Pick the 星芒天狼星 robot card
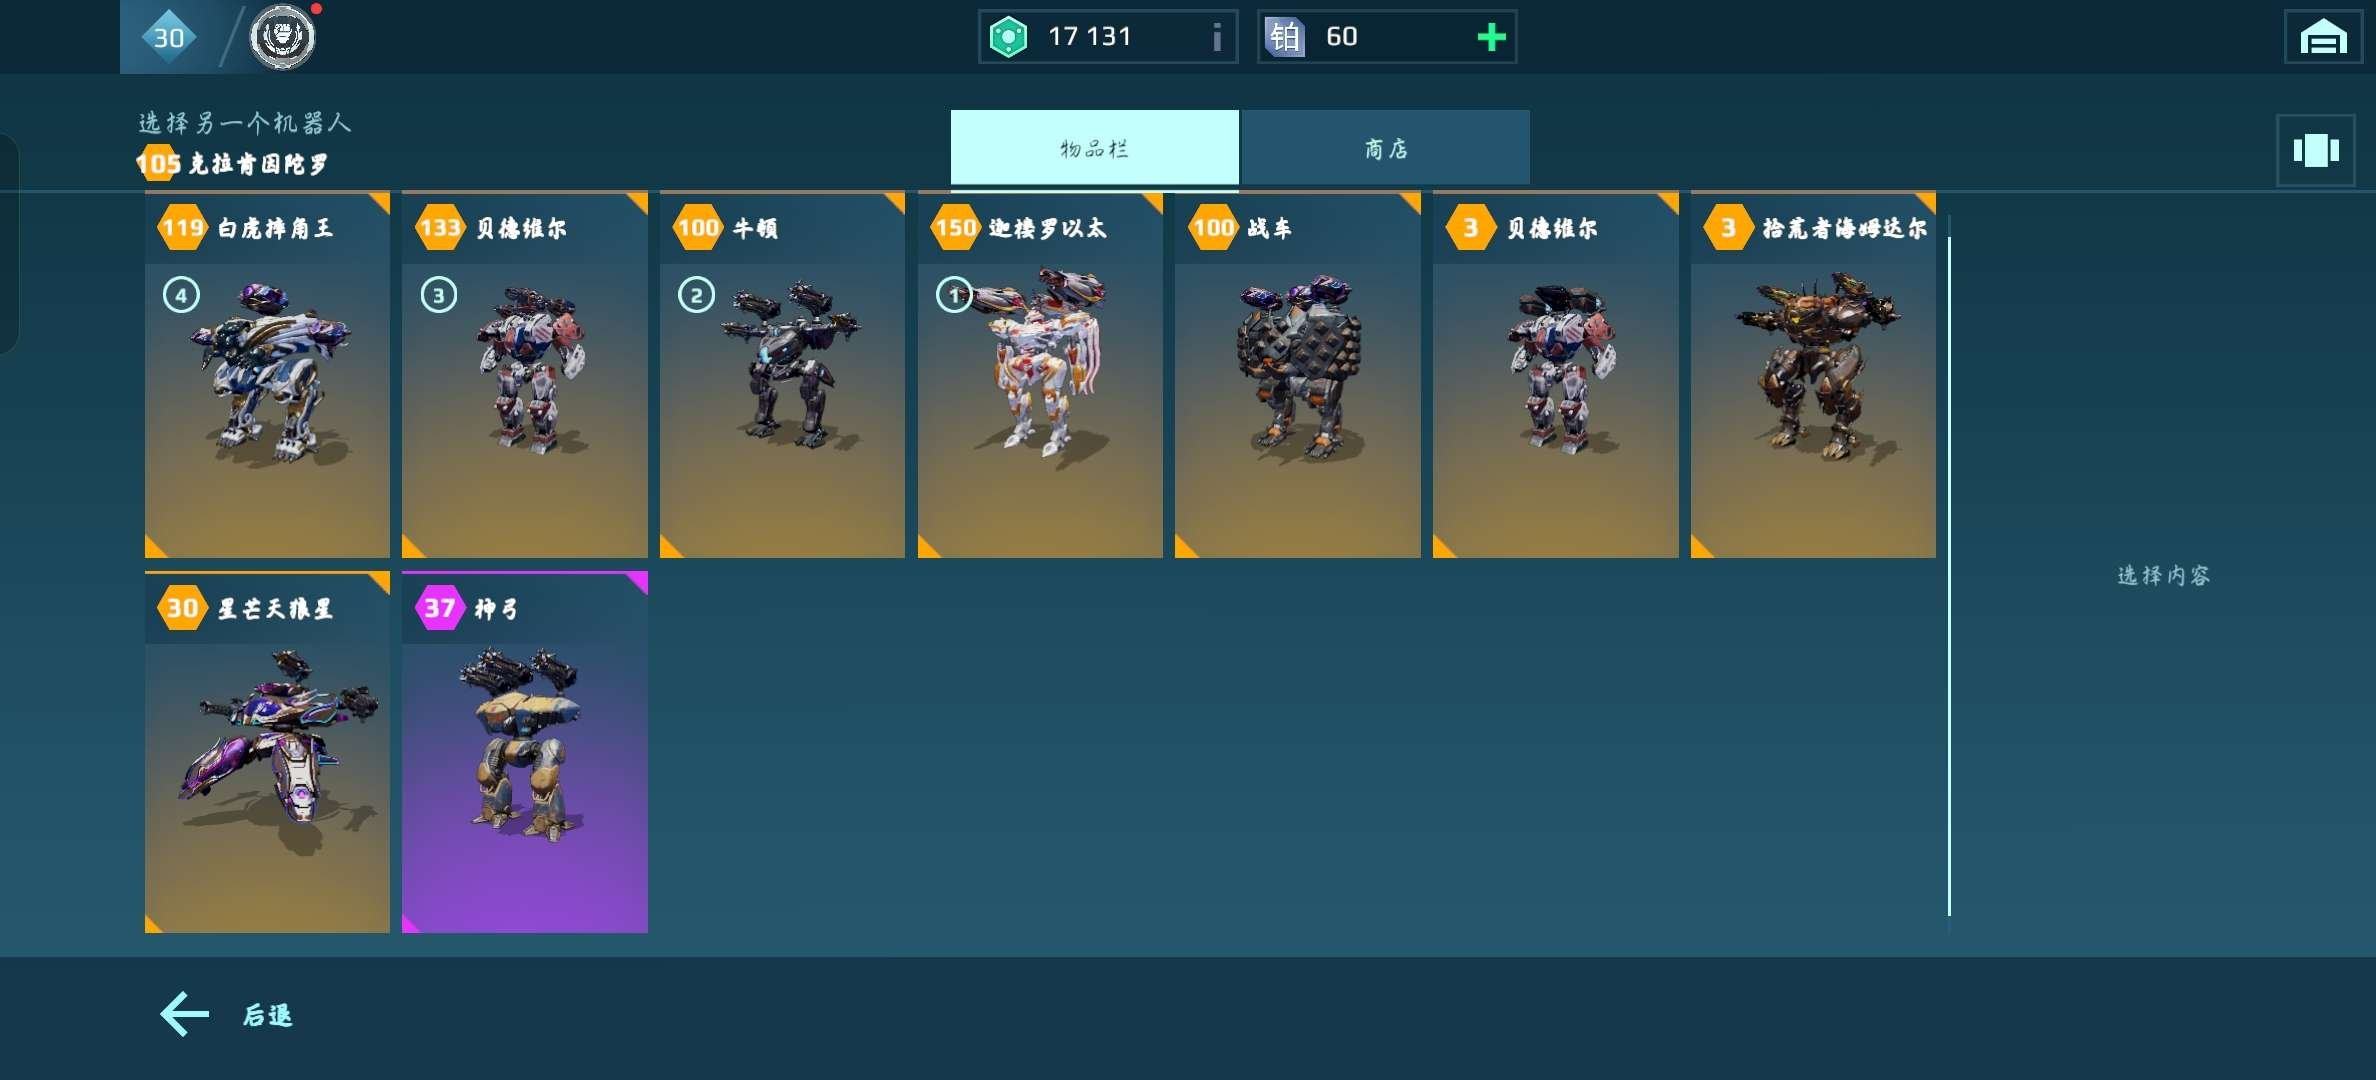This screenshot has height=1080, width=2376. click(x=267, y=752)
